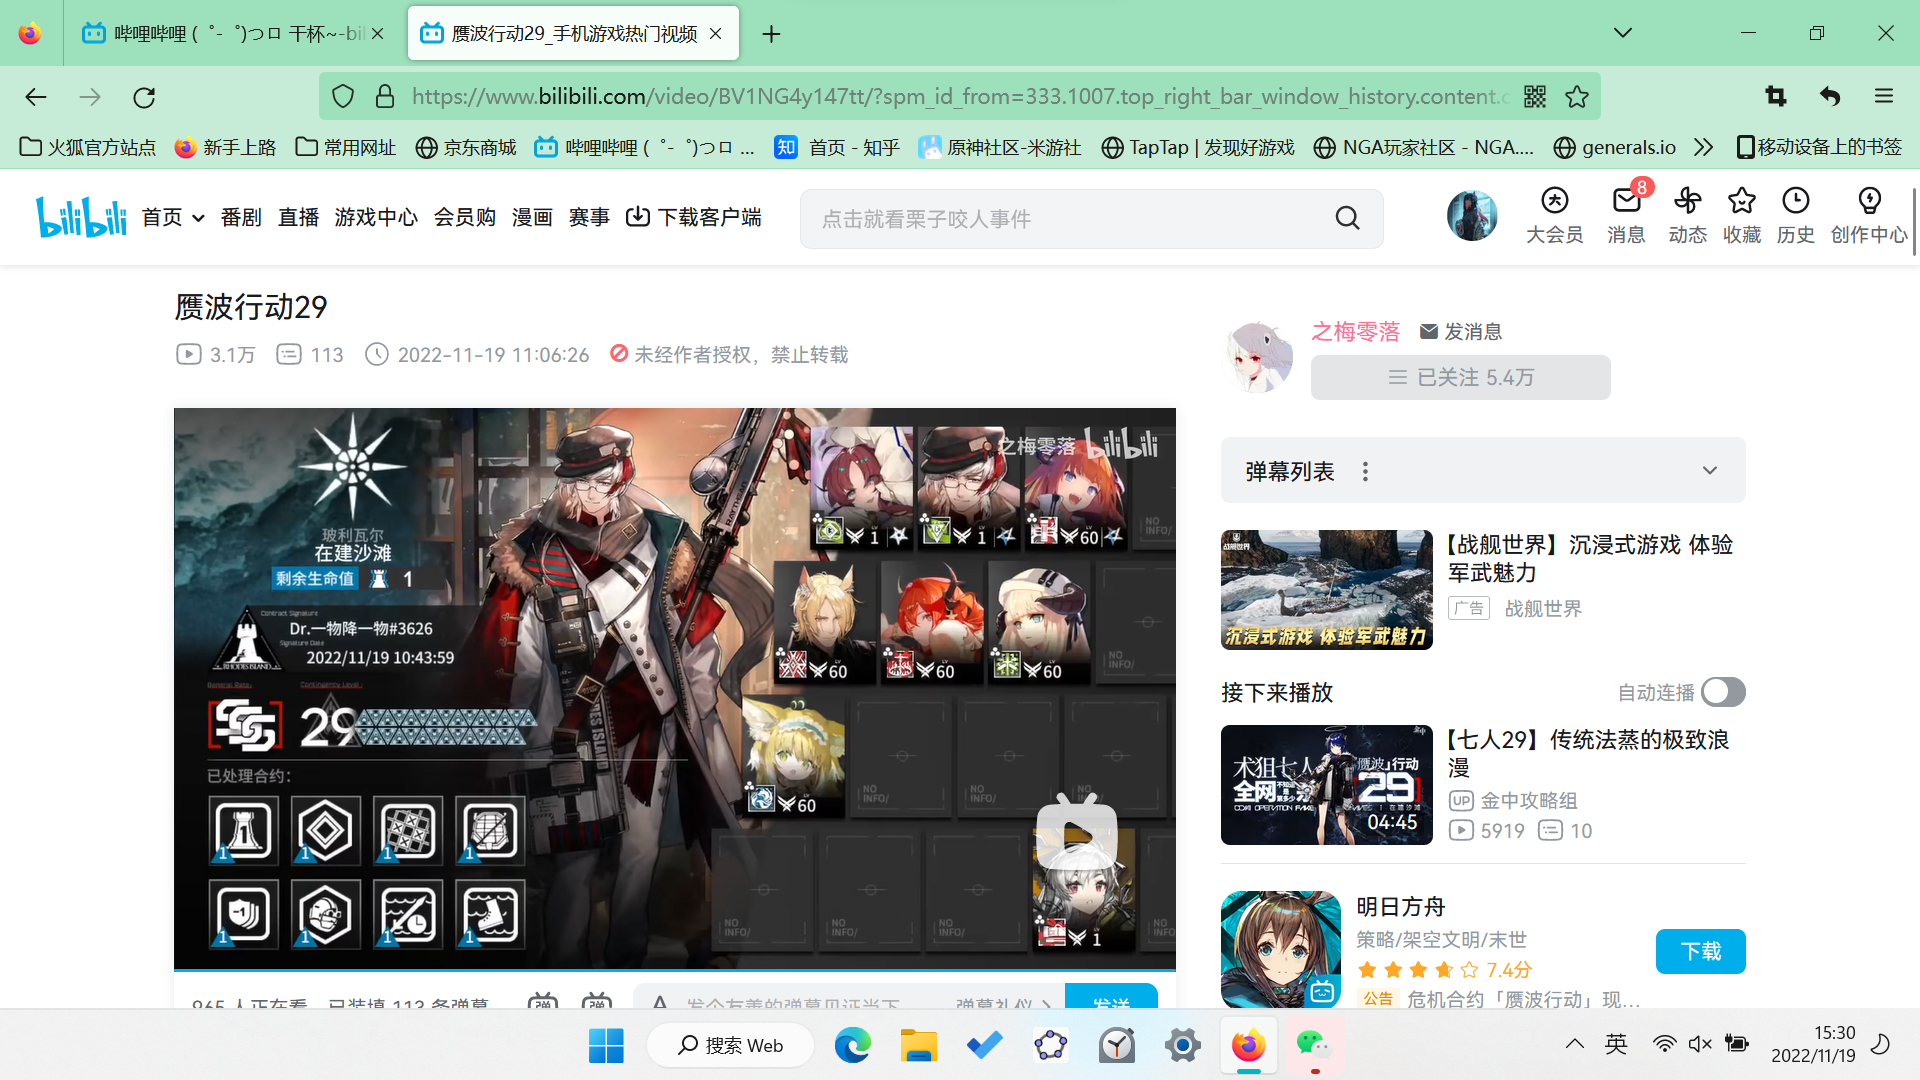Image resolution: width=1920 pixels, height=1080 pixels.
Task: Select the 赝波行动29 video tab
Action: [x=573, y=33]
